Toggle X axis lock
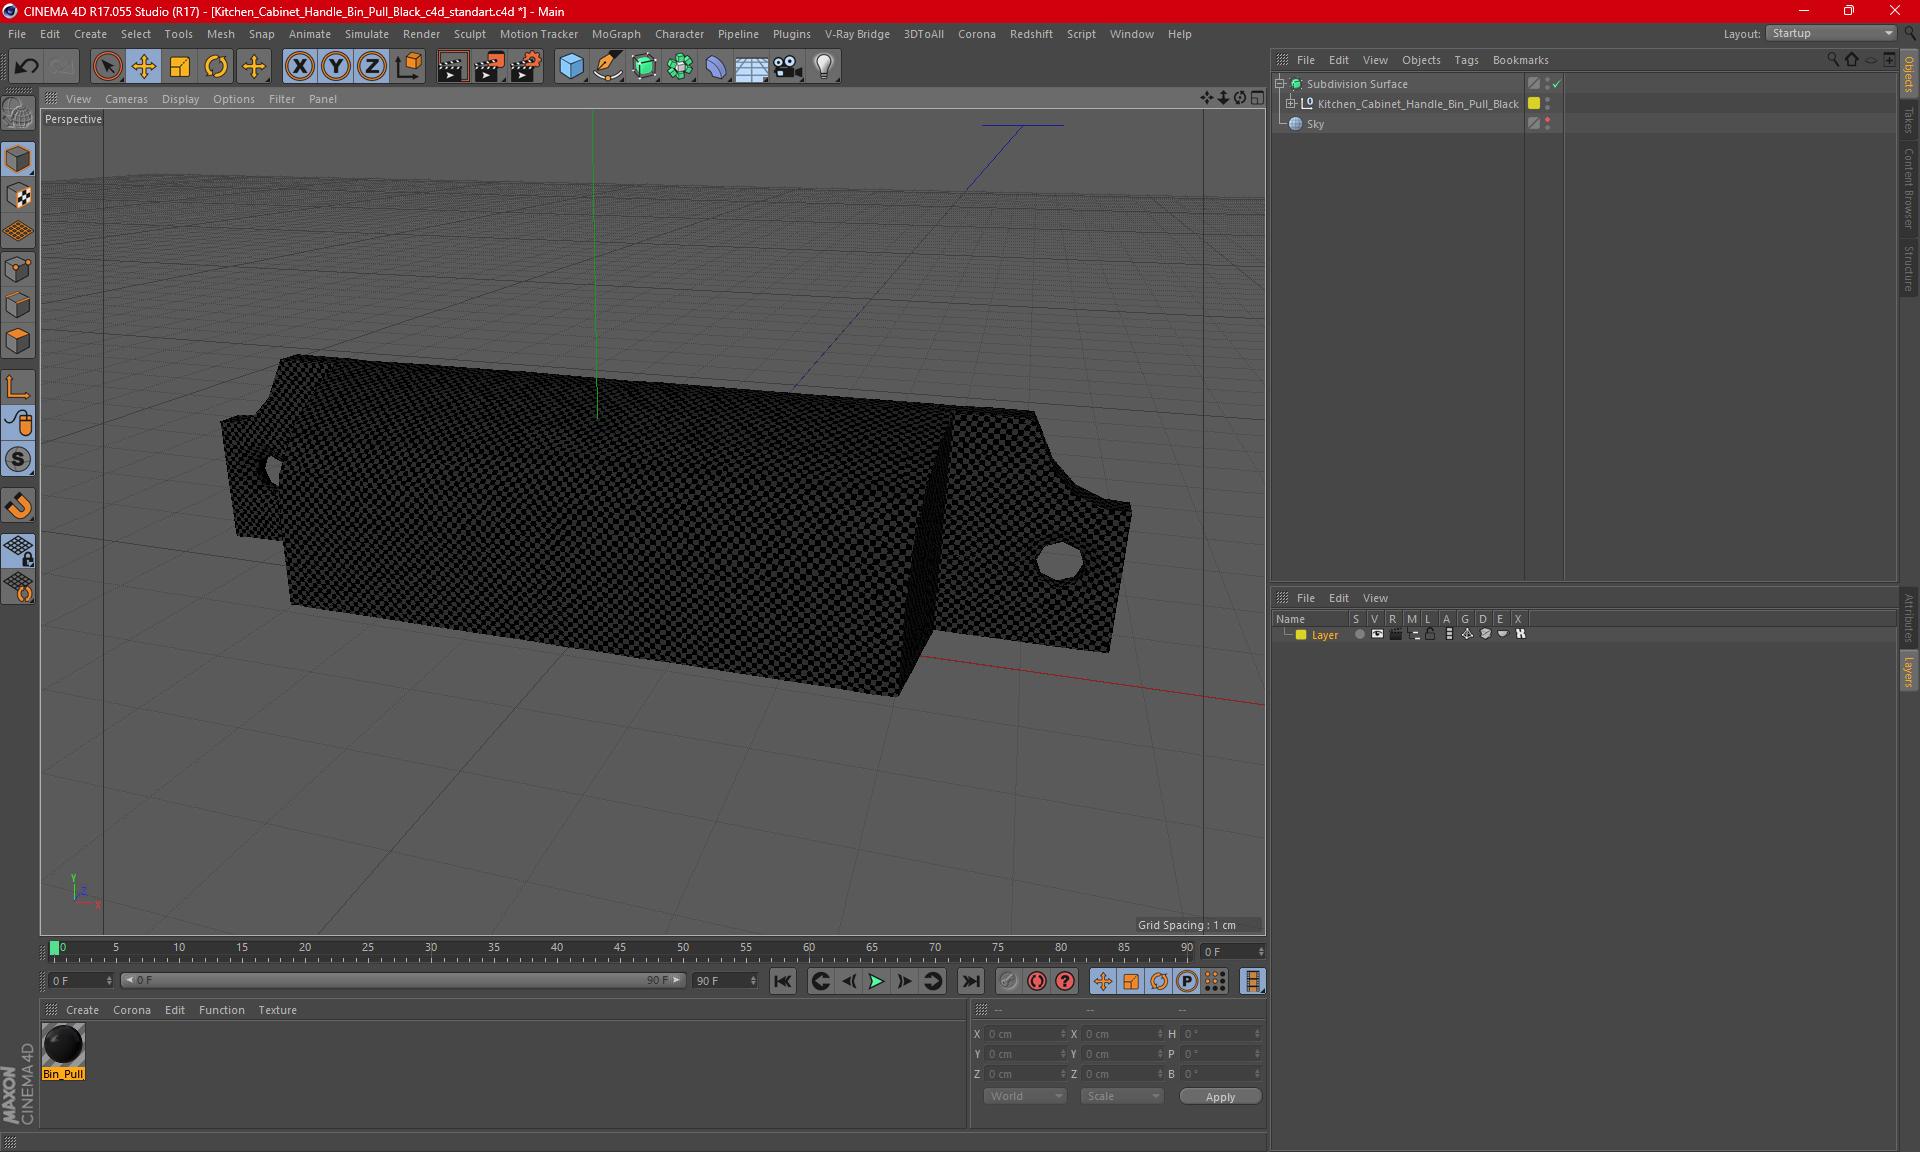This screenshot has height=1152, width=1920. [x=299, y=66]
